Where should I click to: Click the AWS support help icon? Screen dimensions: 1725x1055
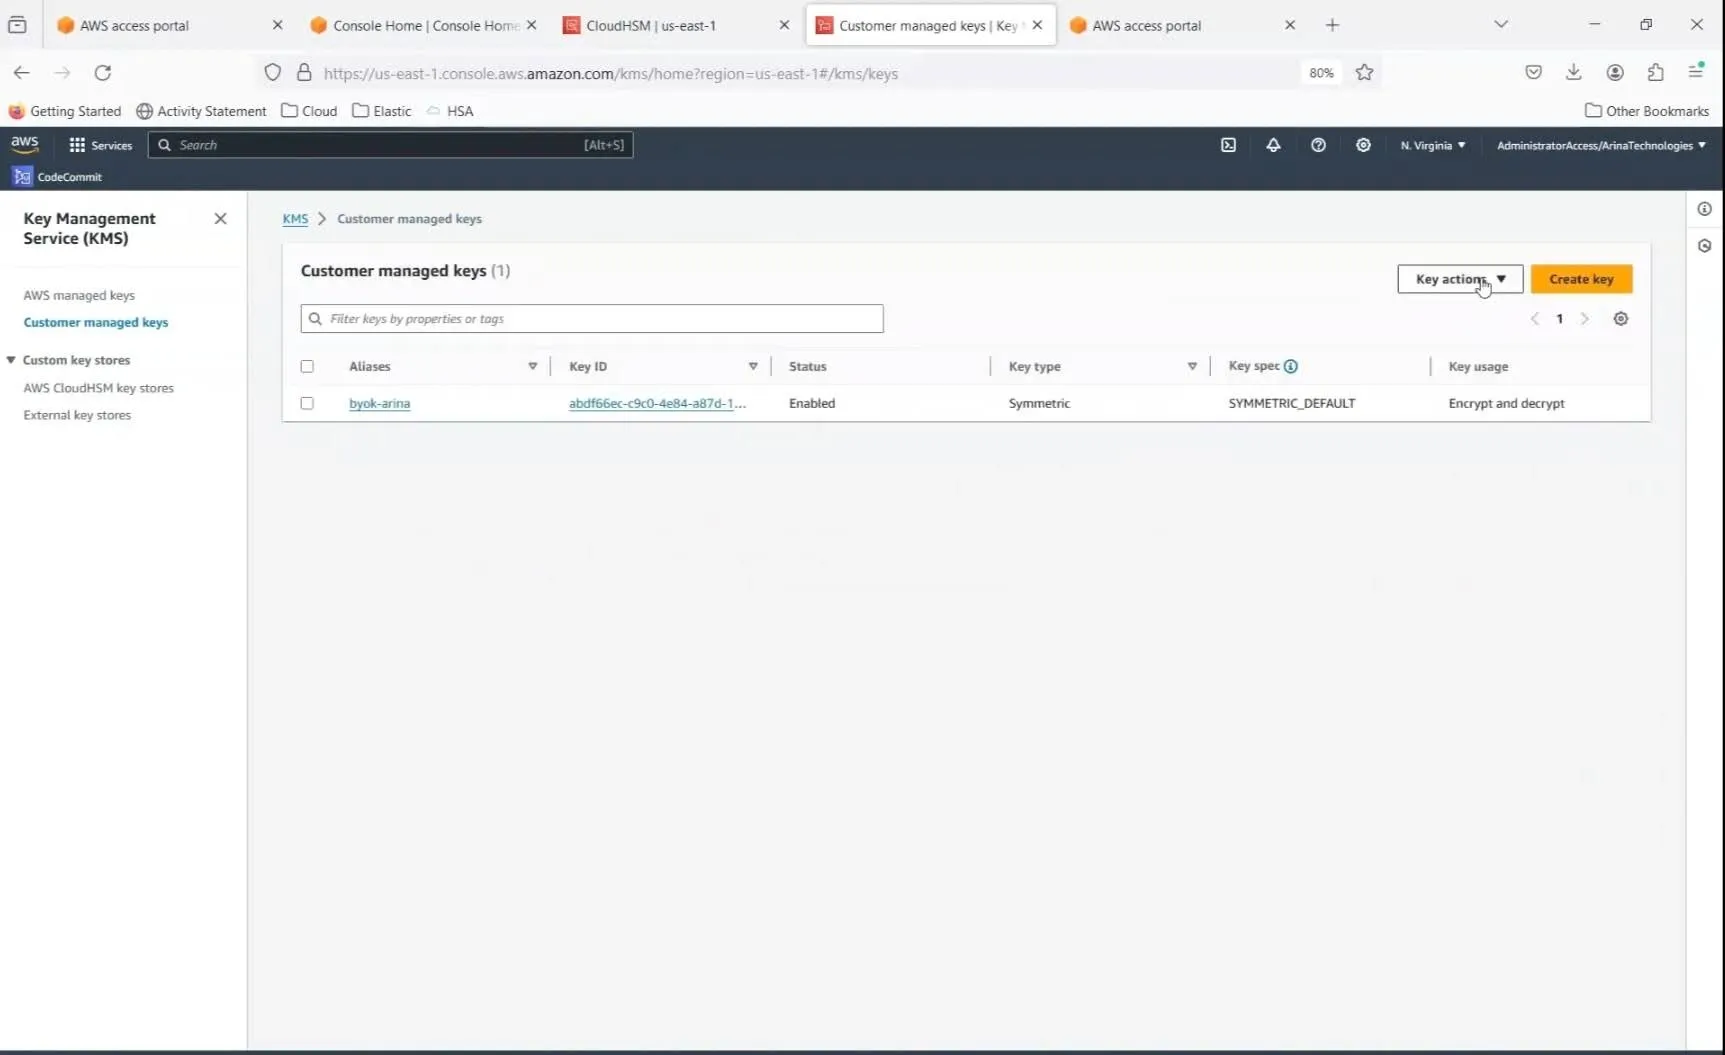pos(1318,145)
